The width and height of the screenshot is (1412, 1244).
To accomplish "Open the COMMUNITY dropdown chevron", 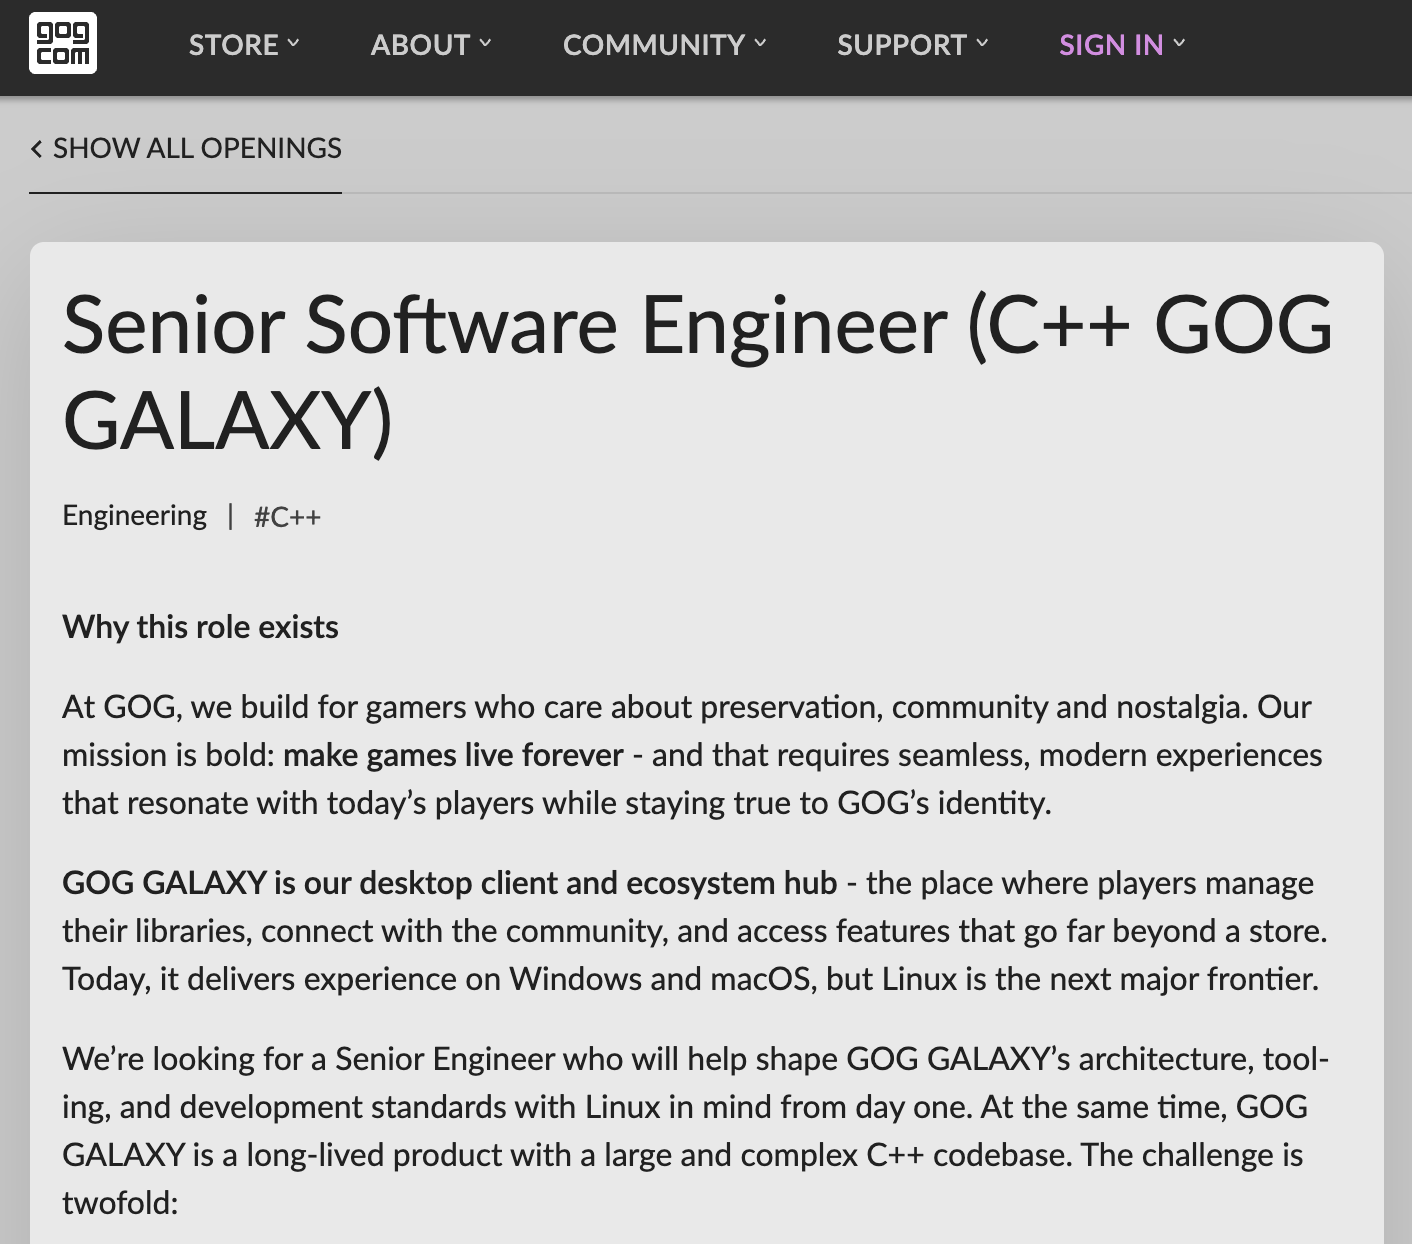I will pyautogui.click(x=760, y=44).
